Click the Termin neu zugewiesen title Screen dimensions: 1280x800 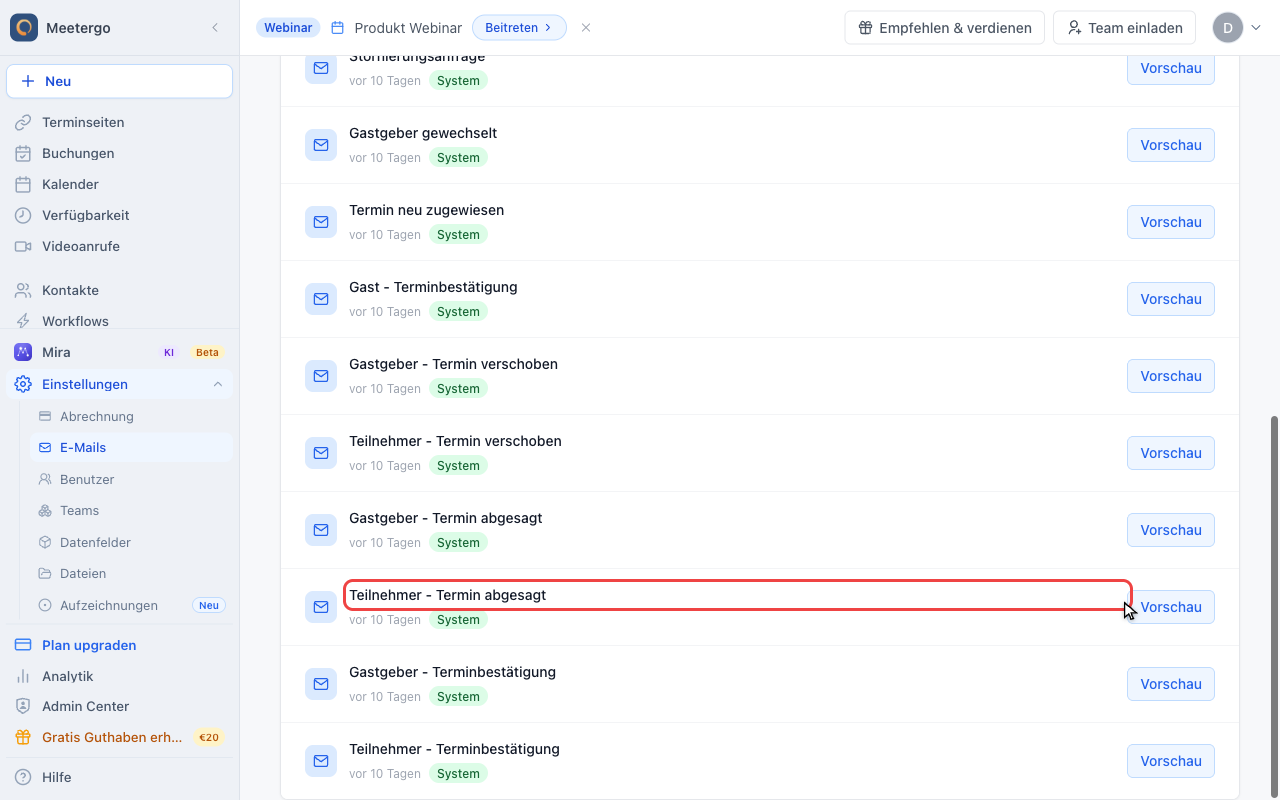pos(427,210)
